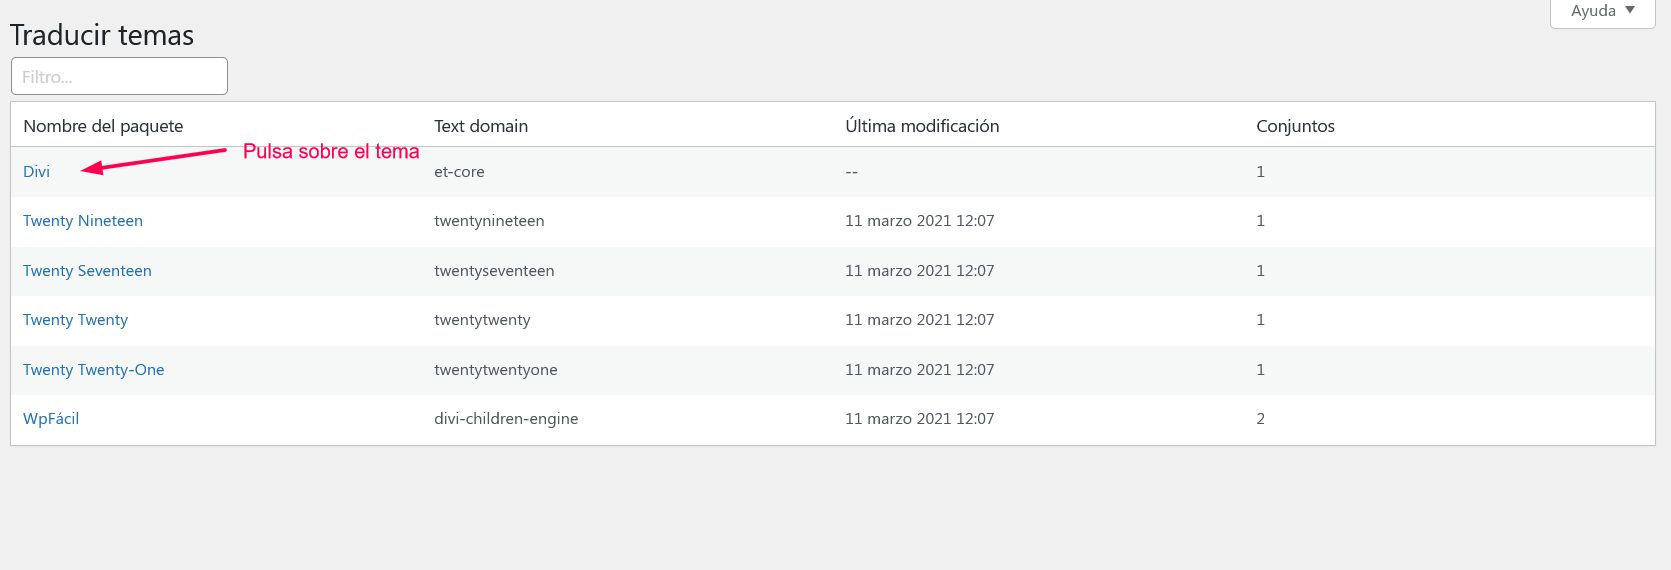Open the Twenty Nineteen theme link
The height and width of the screenshot is (570, 1671).
coord(83,221)
